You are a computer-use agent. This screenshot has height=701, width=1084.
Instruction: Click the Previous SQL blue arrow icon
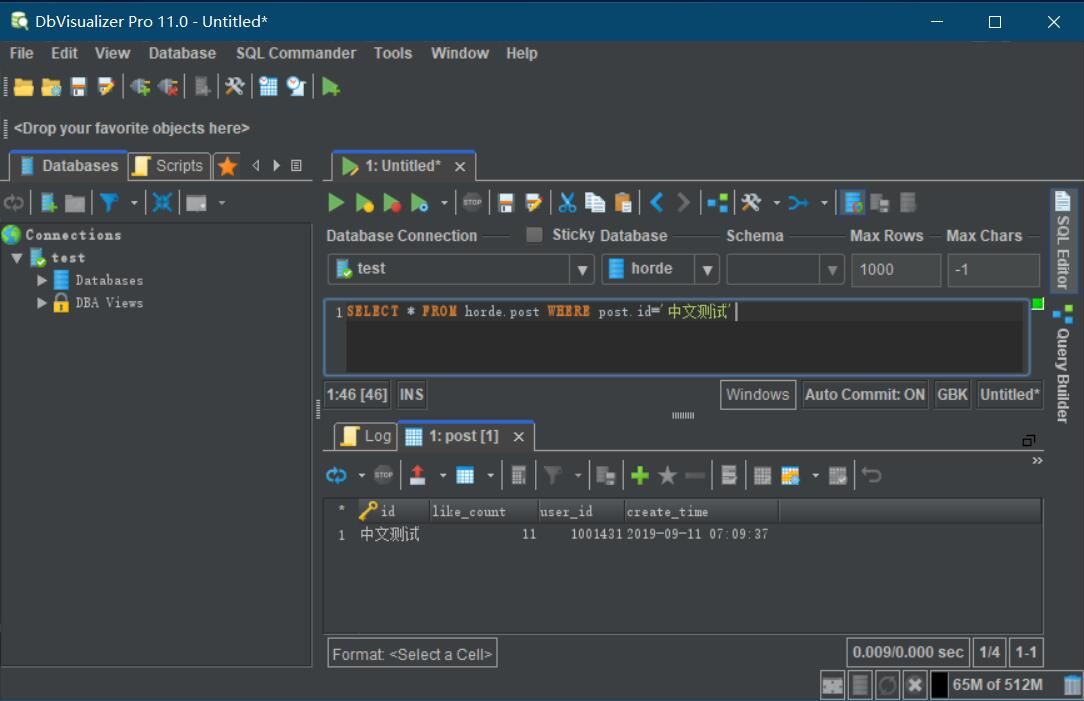[657, 203]
